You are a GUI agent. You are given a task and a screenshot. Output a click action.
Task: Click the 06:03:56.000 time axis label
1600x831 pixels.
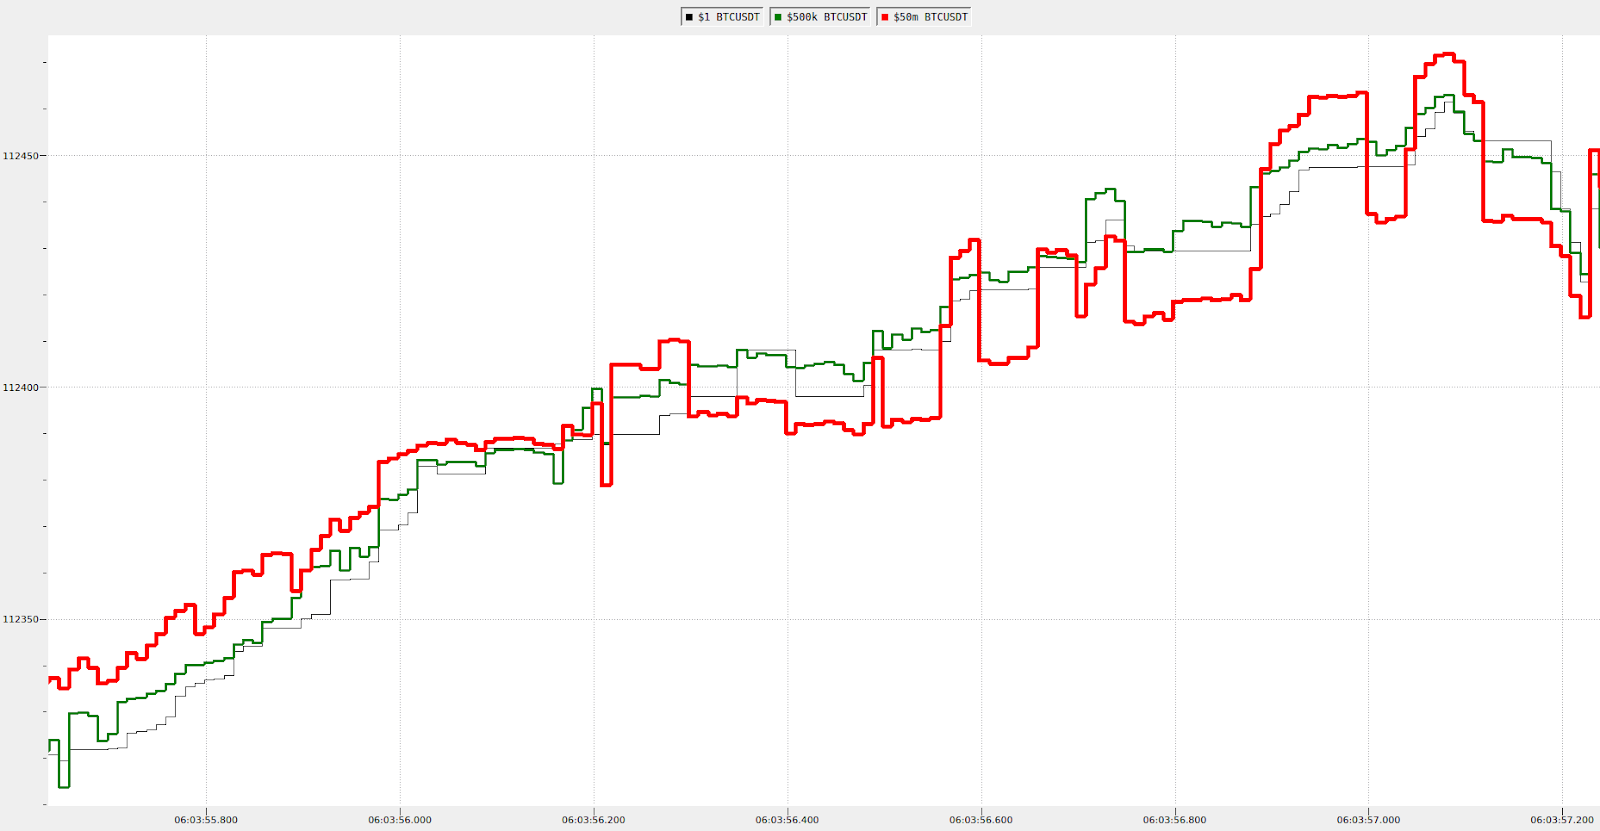pos(400,820)
